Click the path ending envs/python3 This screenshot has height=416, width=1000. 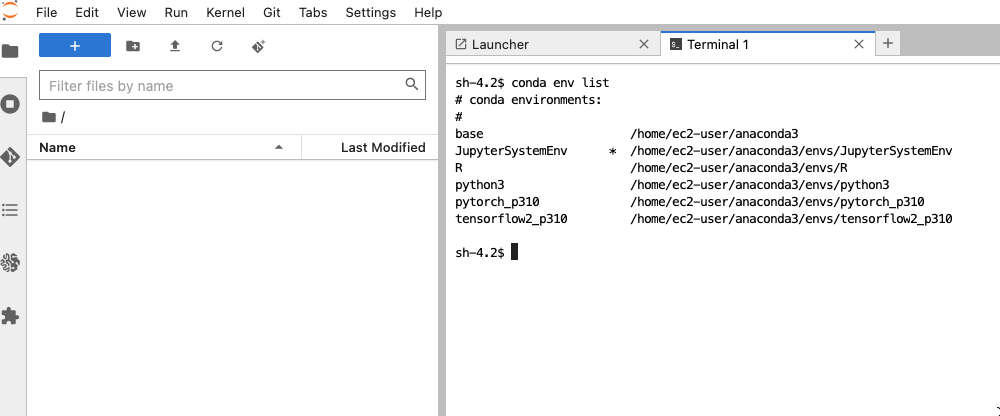pos(760,185)
